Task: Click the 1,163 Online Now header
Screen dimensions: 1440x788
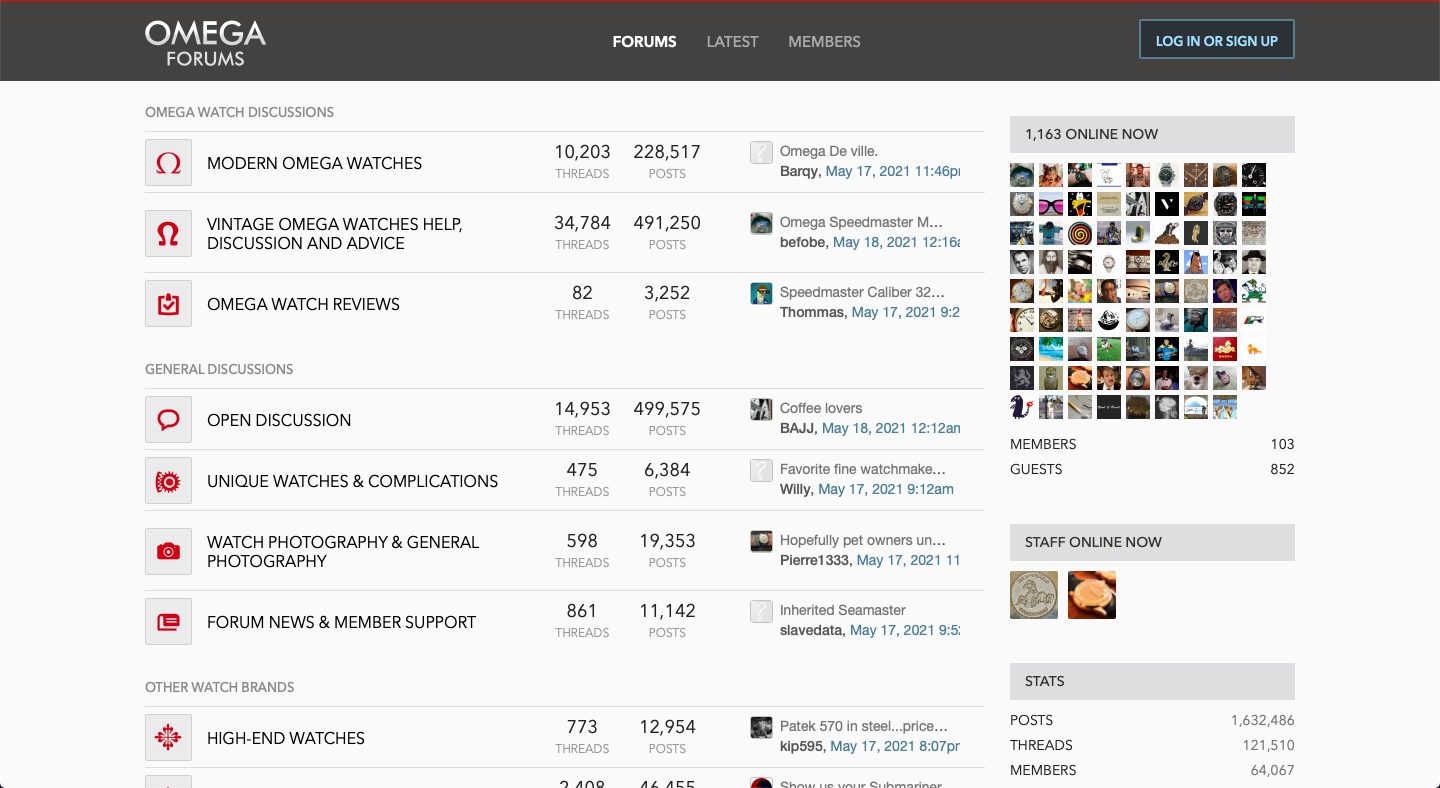Action: (x=1152, y=134)
